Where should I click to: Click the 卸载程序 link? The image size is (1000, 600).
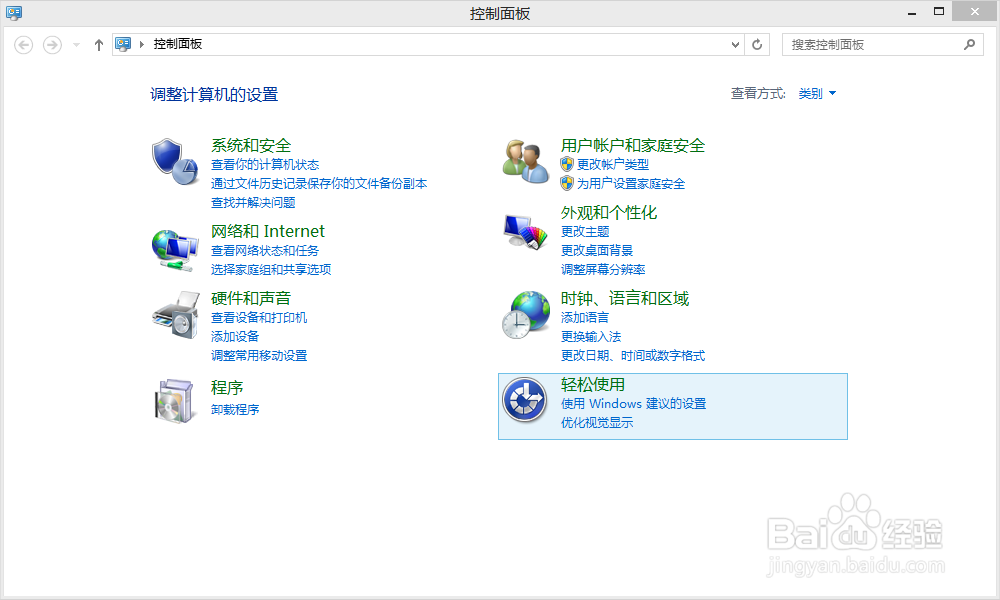(235, 410)
